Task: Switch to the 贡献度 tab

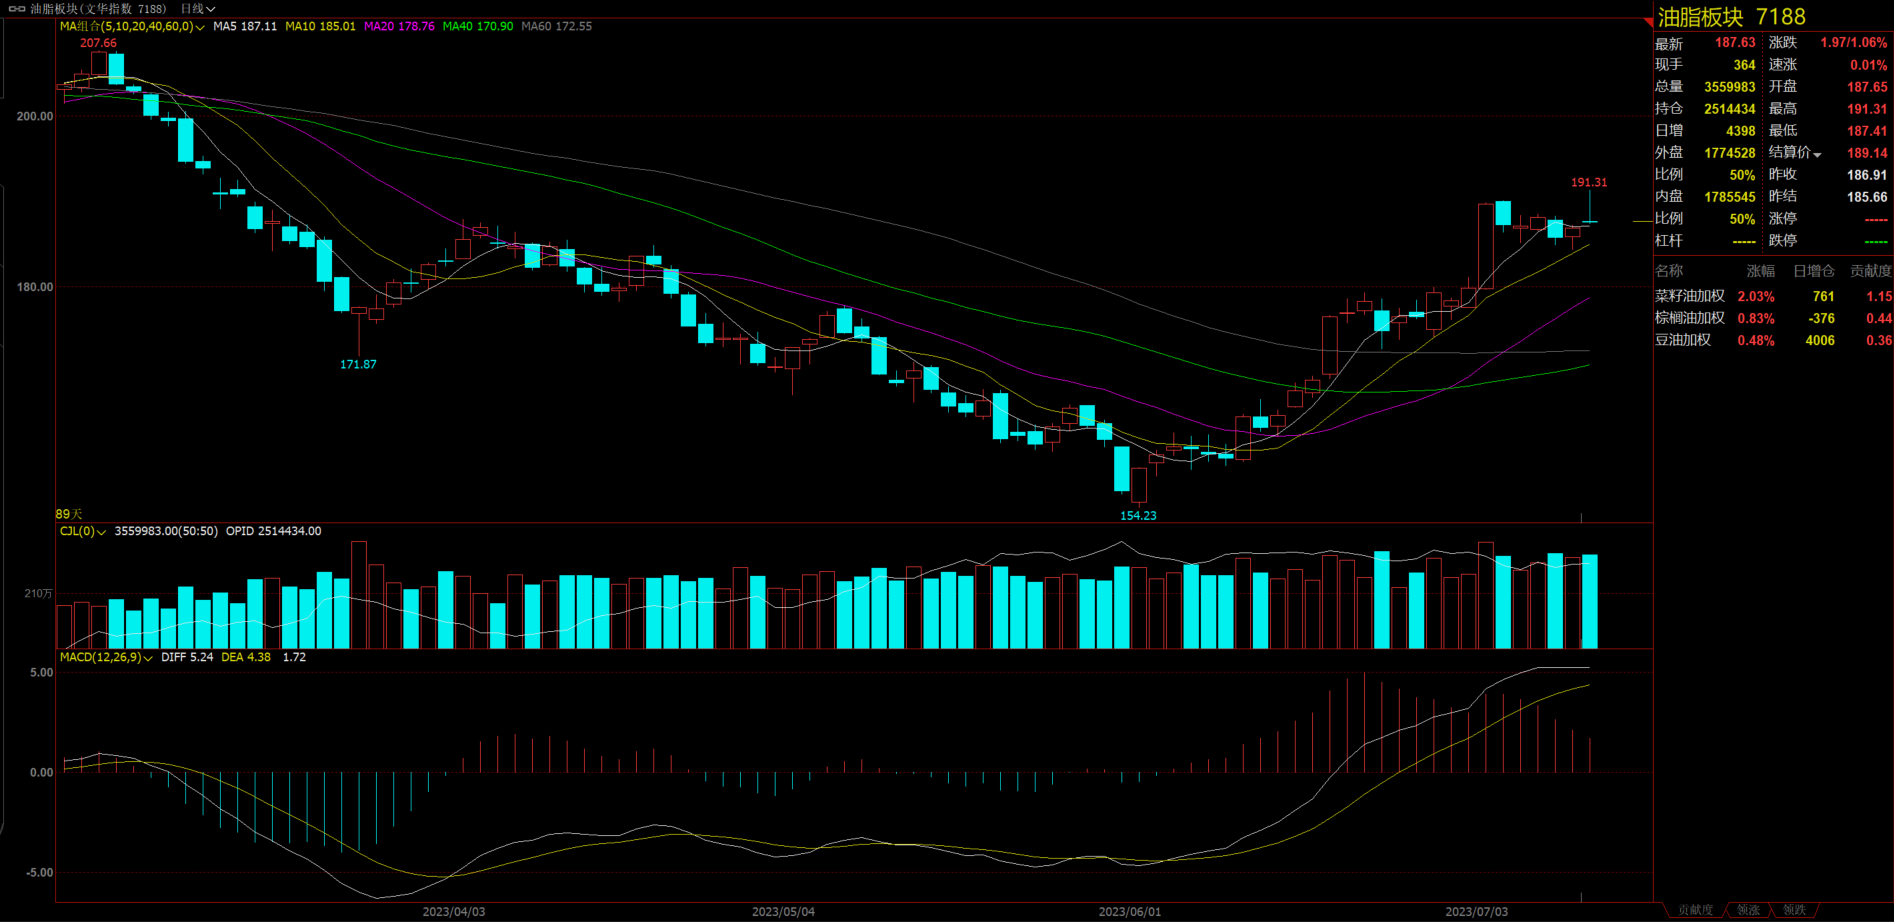Action: coord(1695,910)
